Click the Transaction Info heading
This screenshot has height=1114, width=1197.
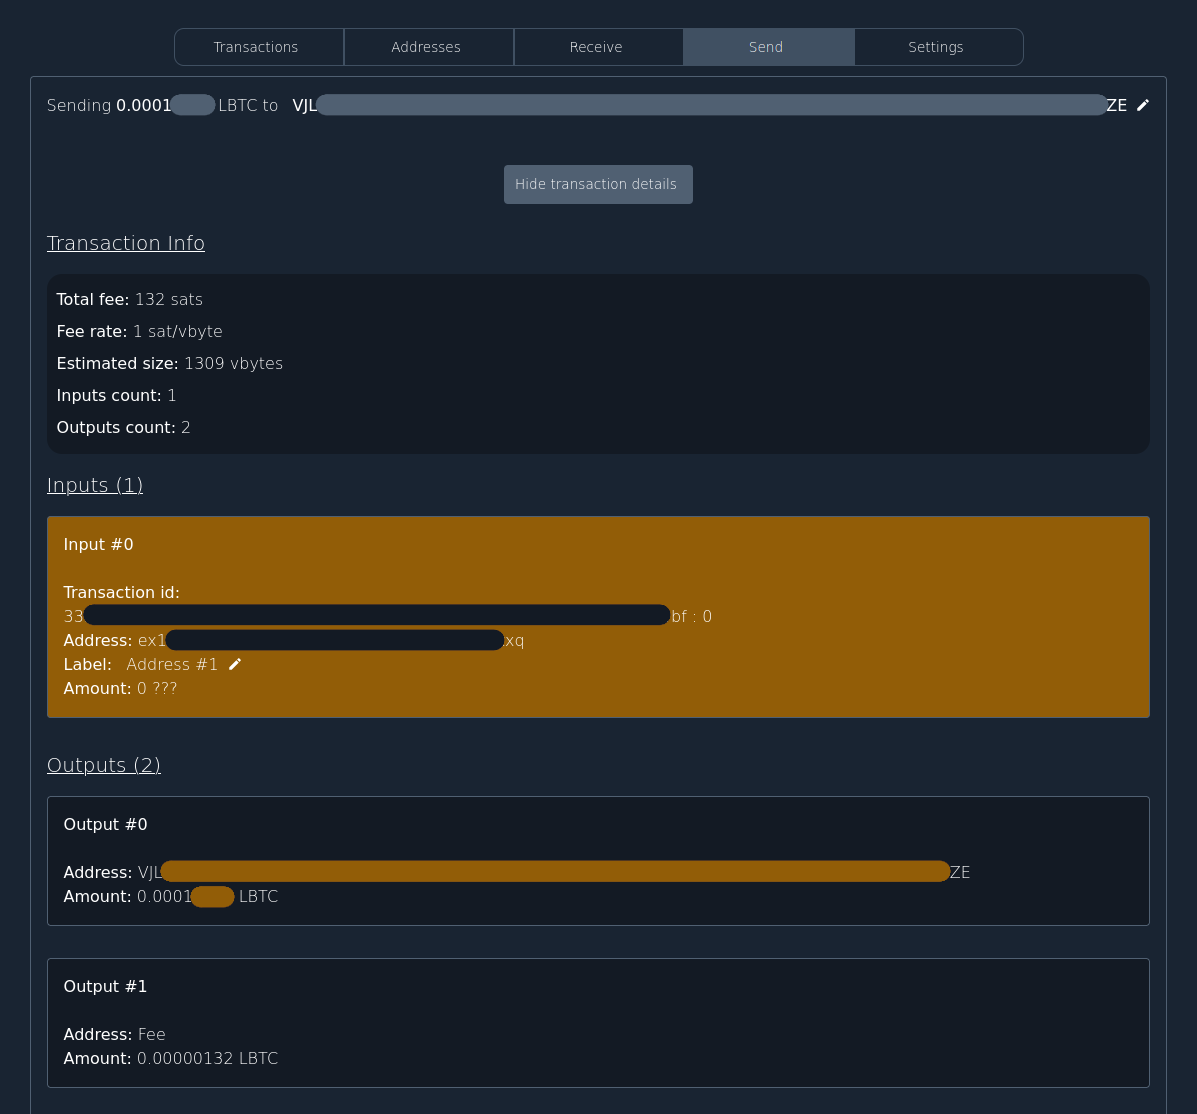(x=125, y=243)
